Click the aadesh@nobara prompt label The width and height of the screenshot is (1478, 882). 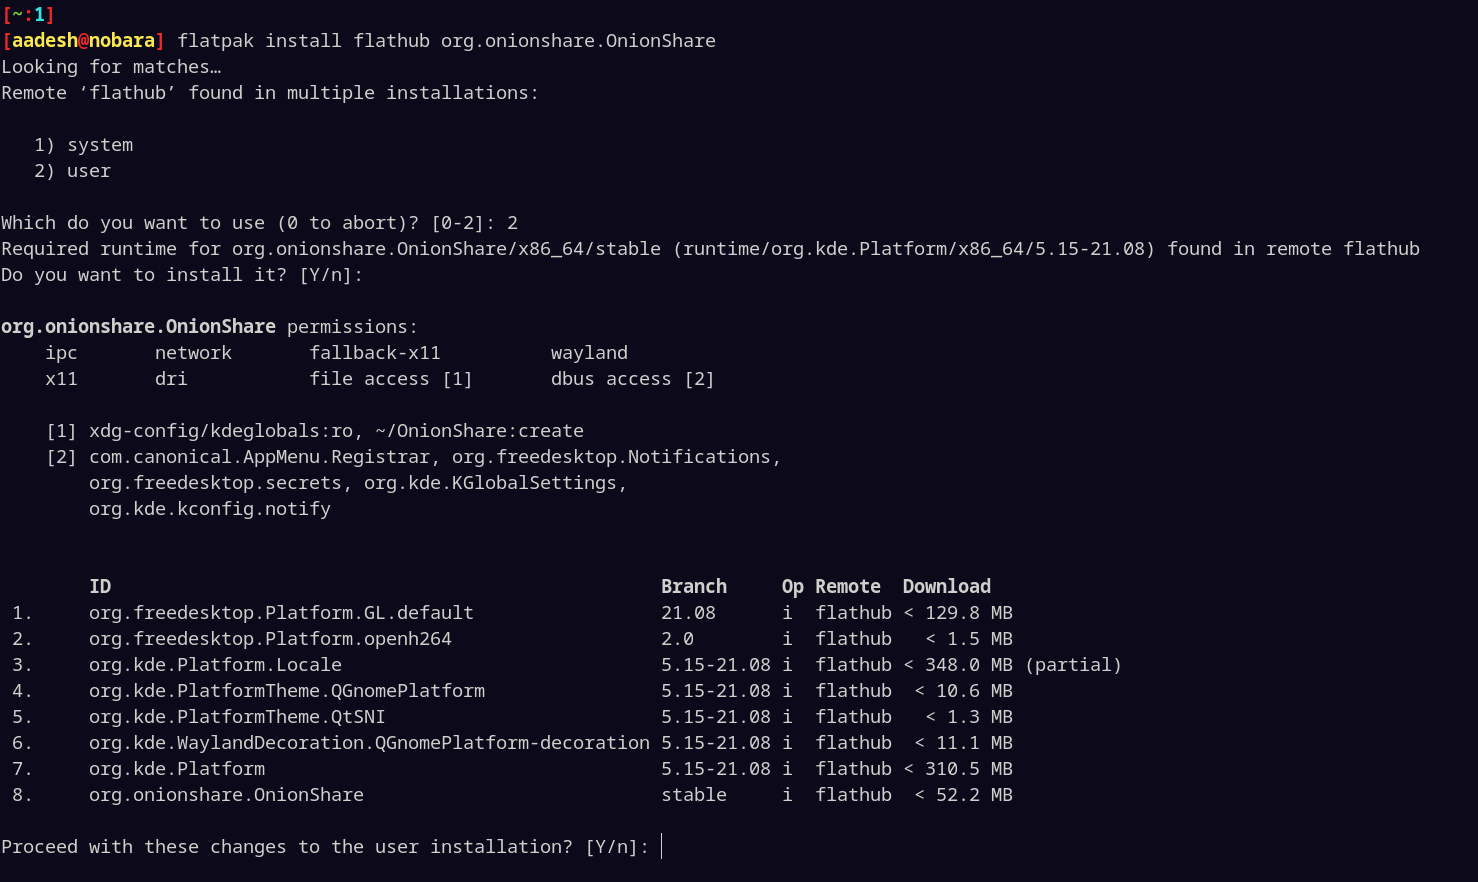point(82,40)
